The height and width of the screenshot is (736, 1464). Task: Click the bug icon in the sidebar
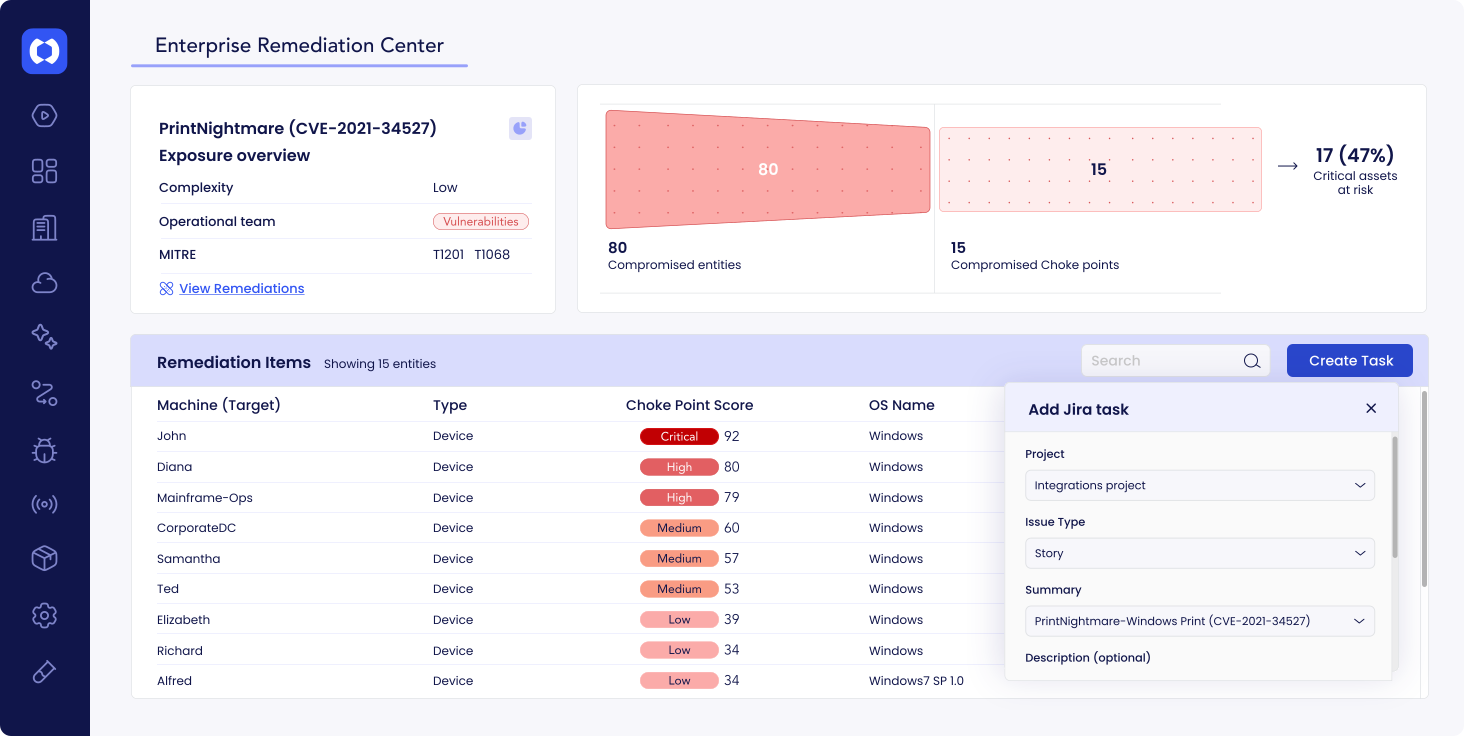click(44, 450)
